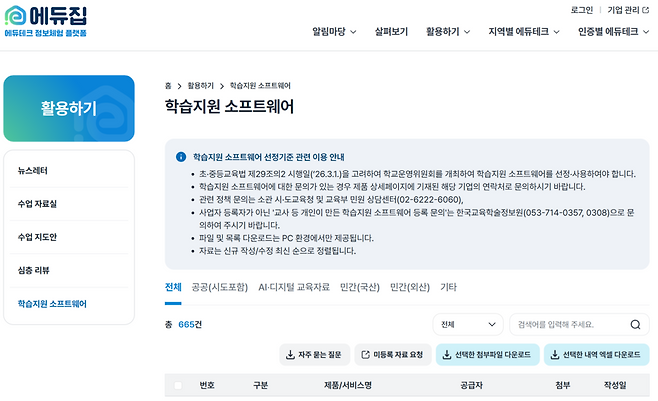Image resolution: width=658 pixels, height=401 pixels.
Task: Click the download icon on 자주 묻는 질문
Action: click(x=290, y=355)
